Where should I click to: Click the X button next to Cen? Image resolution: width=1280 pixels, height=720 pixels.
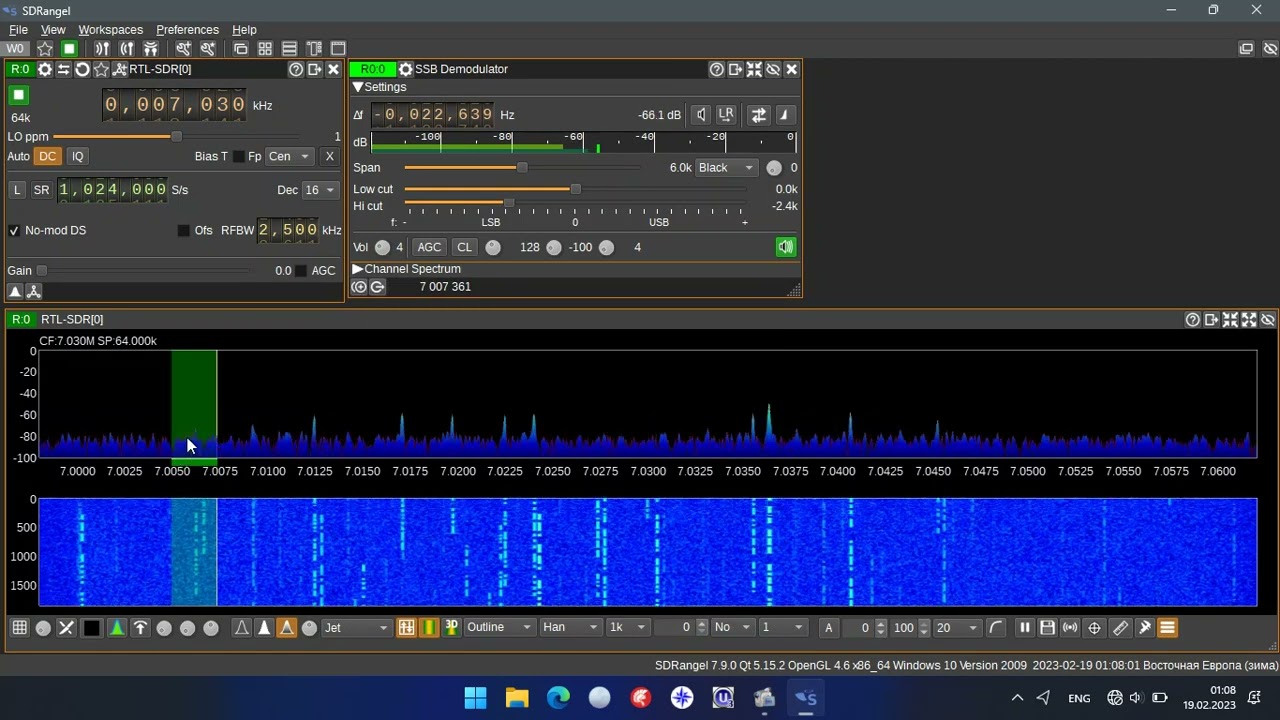[329, 156]
